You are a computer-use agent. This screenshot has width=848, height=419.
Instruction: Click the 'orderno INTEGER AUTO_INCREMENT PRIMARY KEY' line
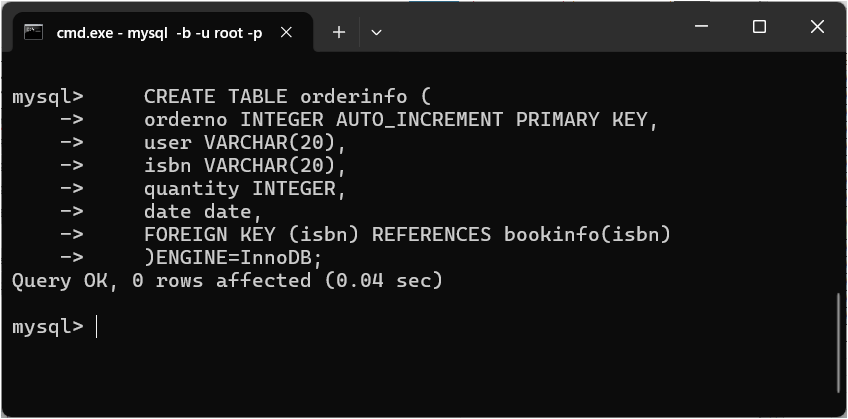[402, 120]
